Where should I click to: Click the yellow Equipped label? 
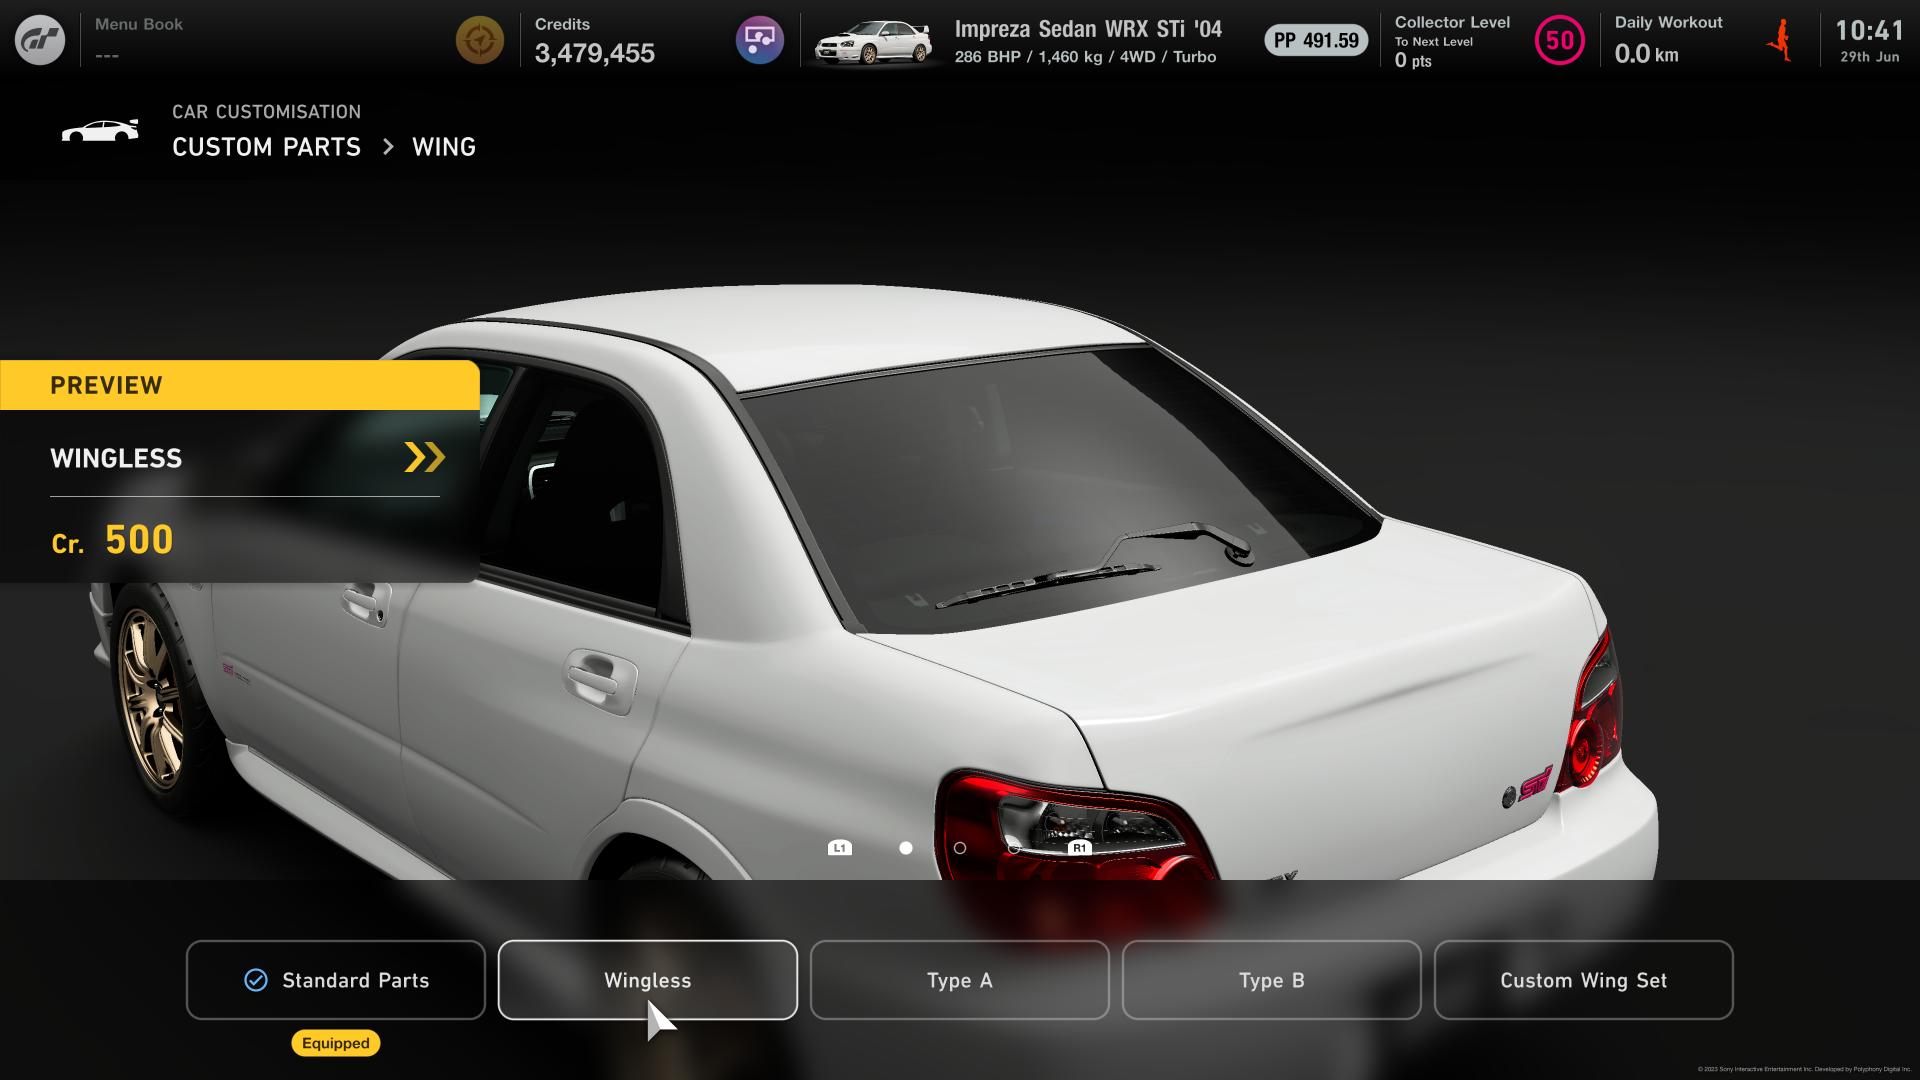336,1043
